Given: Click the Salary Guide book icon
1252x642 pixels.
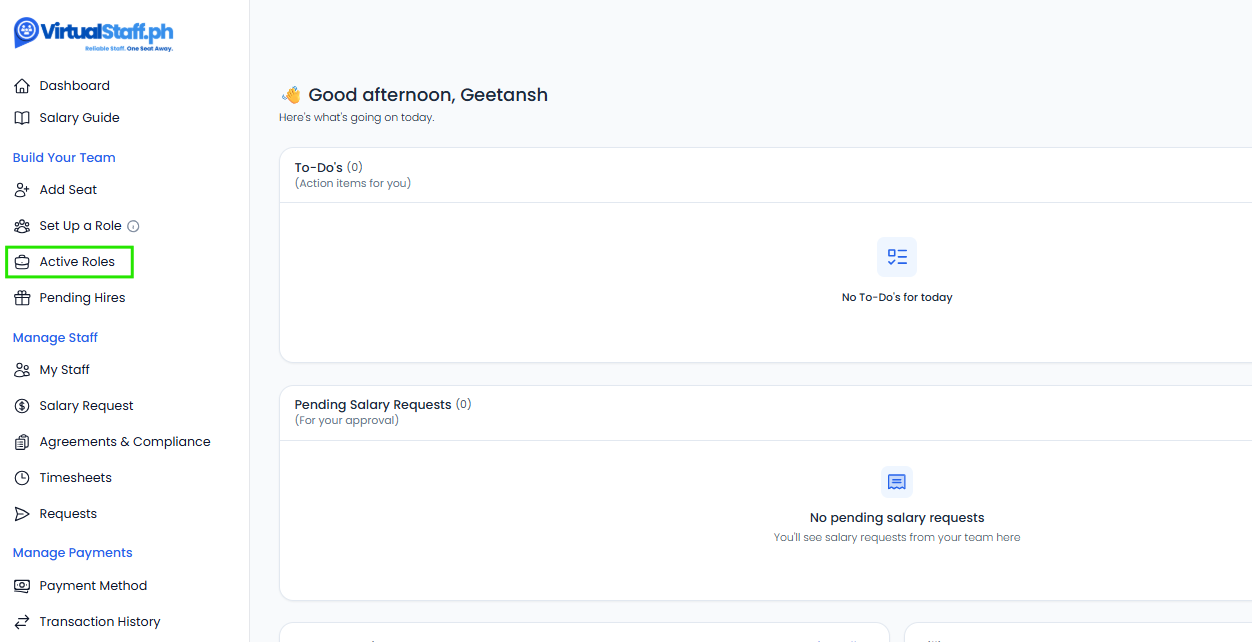Looking at the screenshot, I should tap(22, 118).
